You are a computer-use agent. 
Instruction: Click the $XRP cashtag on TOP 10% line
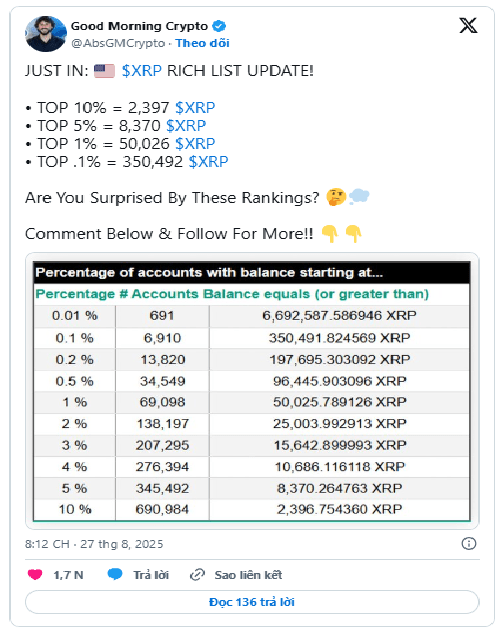195,108
